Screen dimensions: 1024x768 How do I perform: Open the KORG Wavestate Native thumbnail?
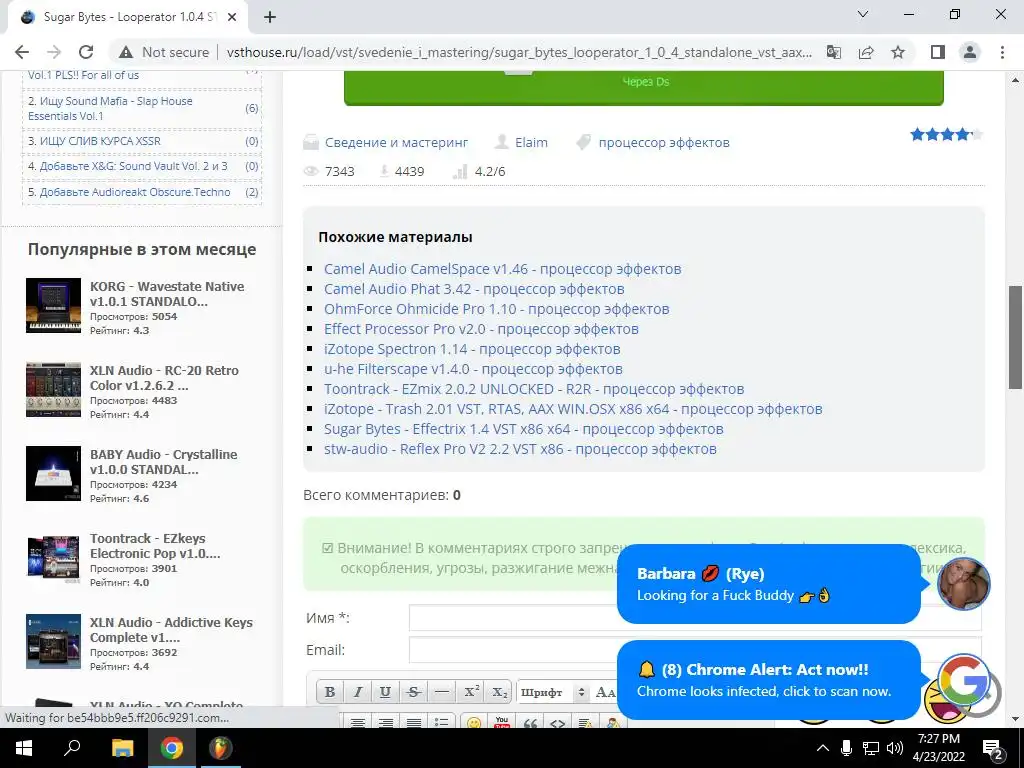pos(54,306)
